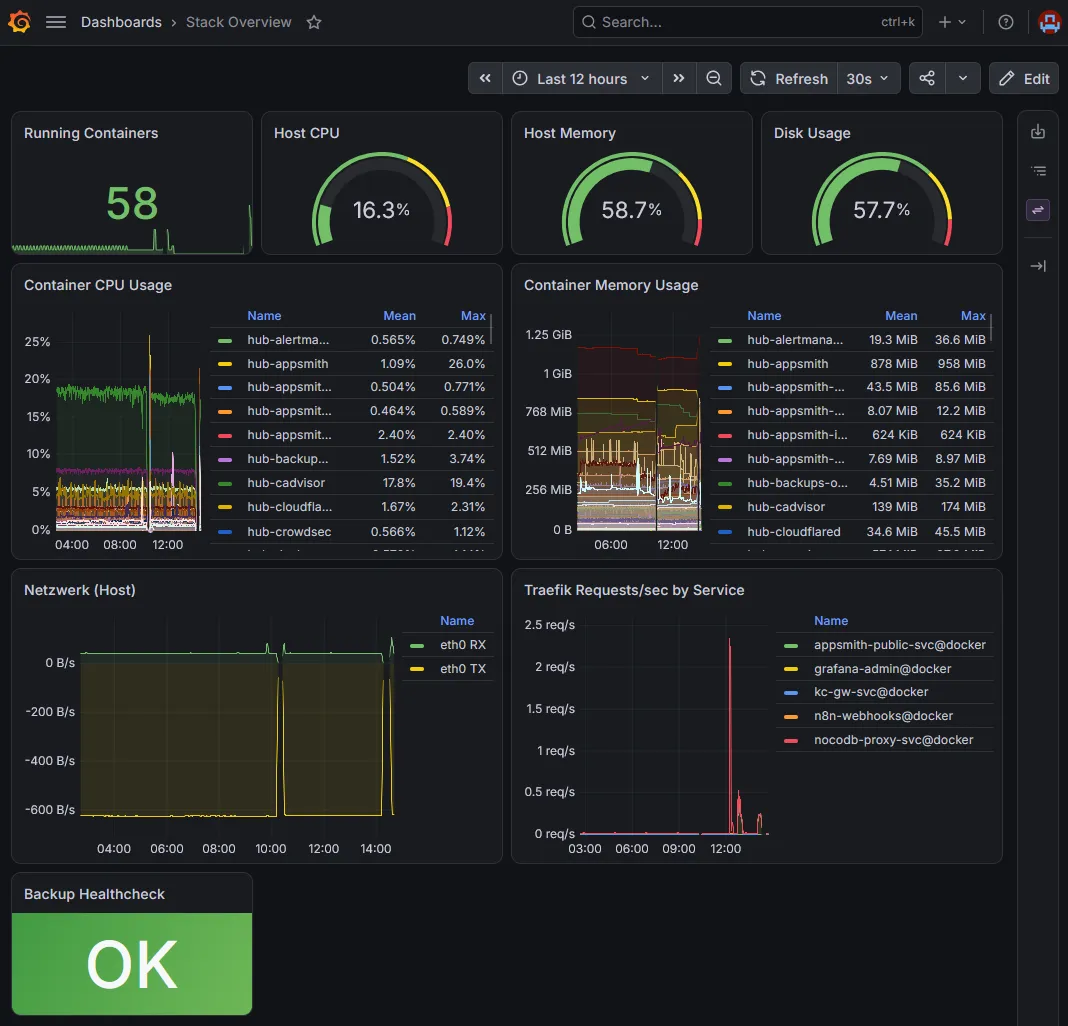Open the user profile avatar
The image size is (1068, 1026).
[x=1049, y=22]
